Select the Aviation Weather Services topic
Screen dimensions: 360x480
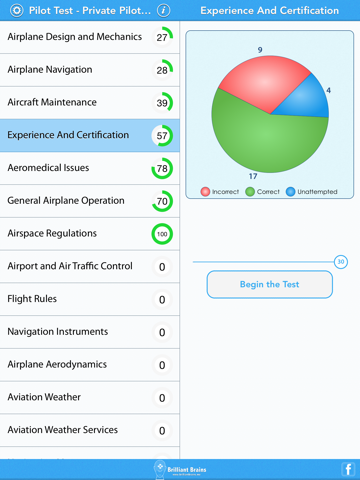[90, 430]
